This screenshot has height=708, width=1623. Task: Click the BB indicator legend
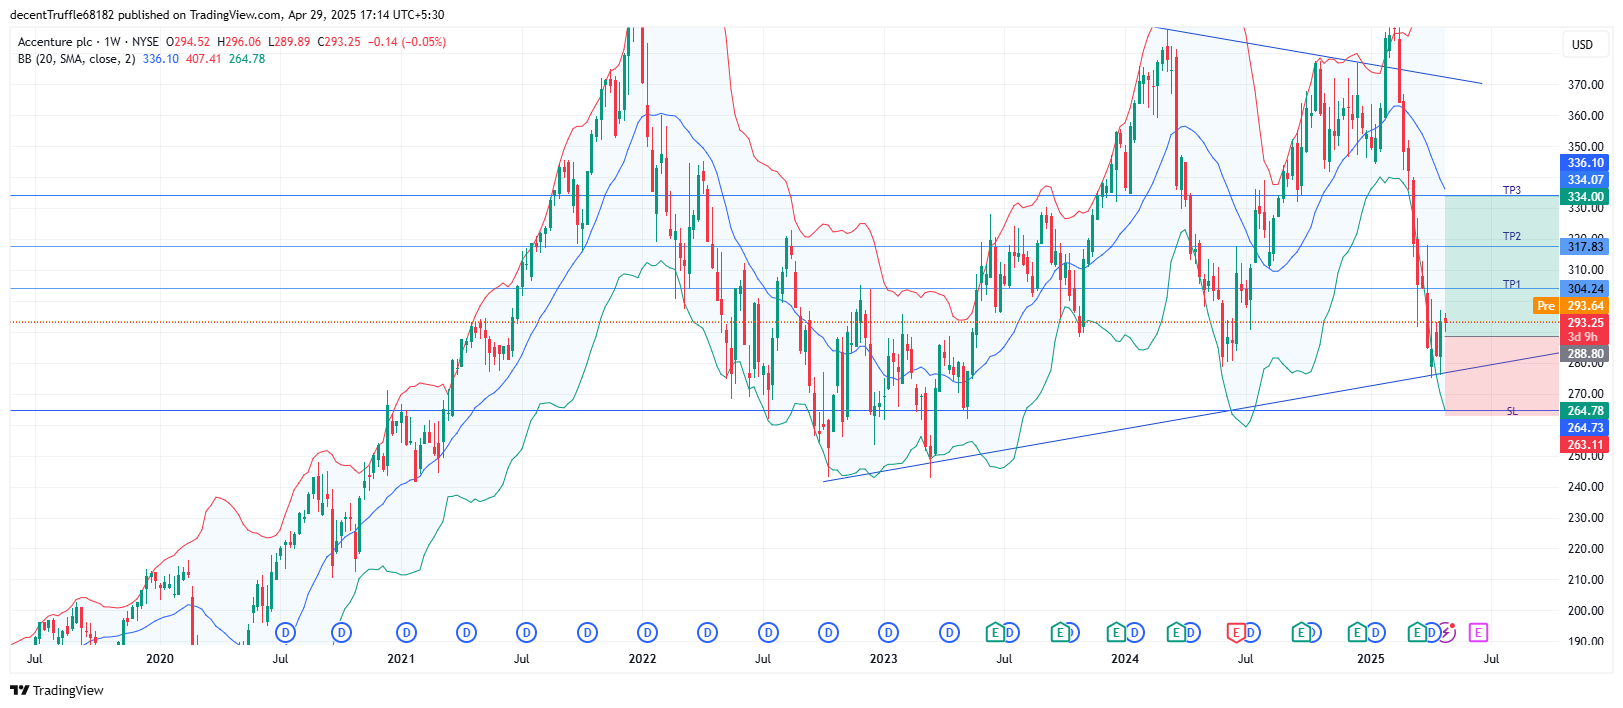point(76,59)
